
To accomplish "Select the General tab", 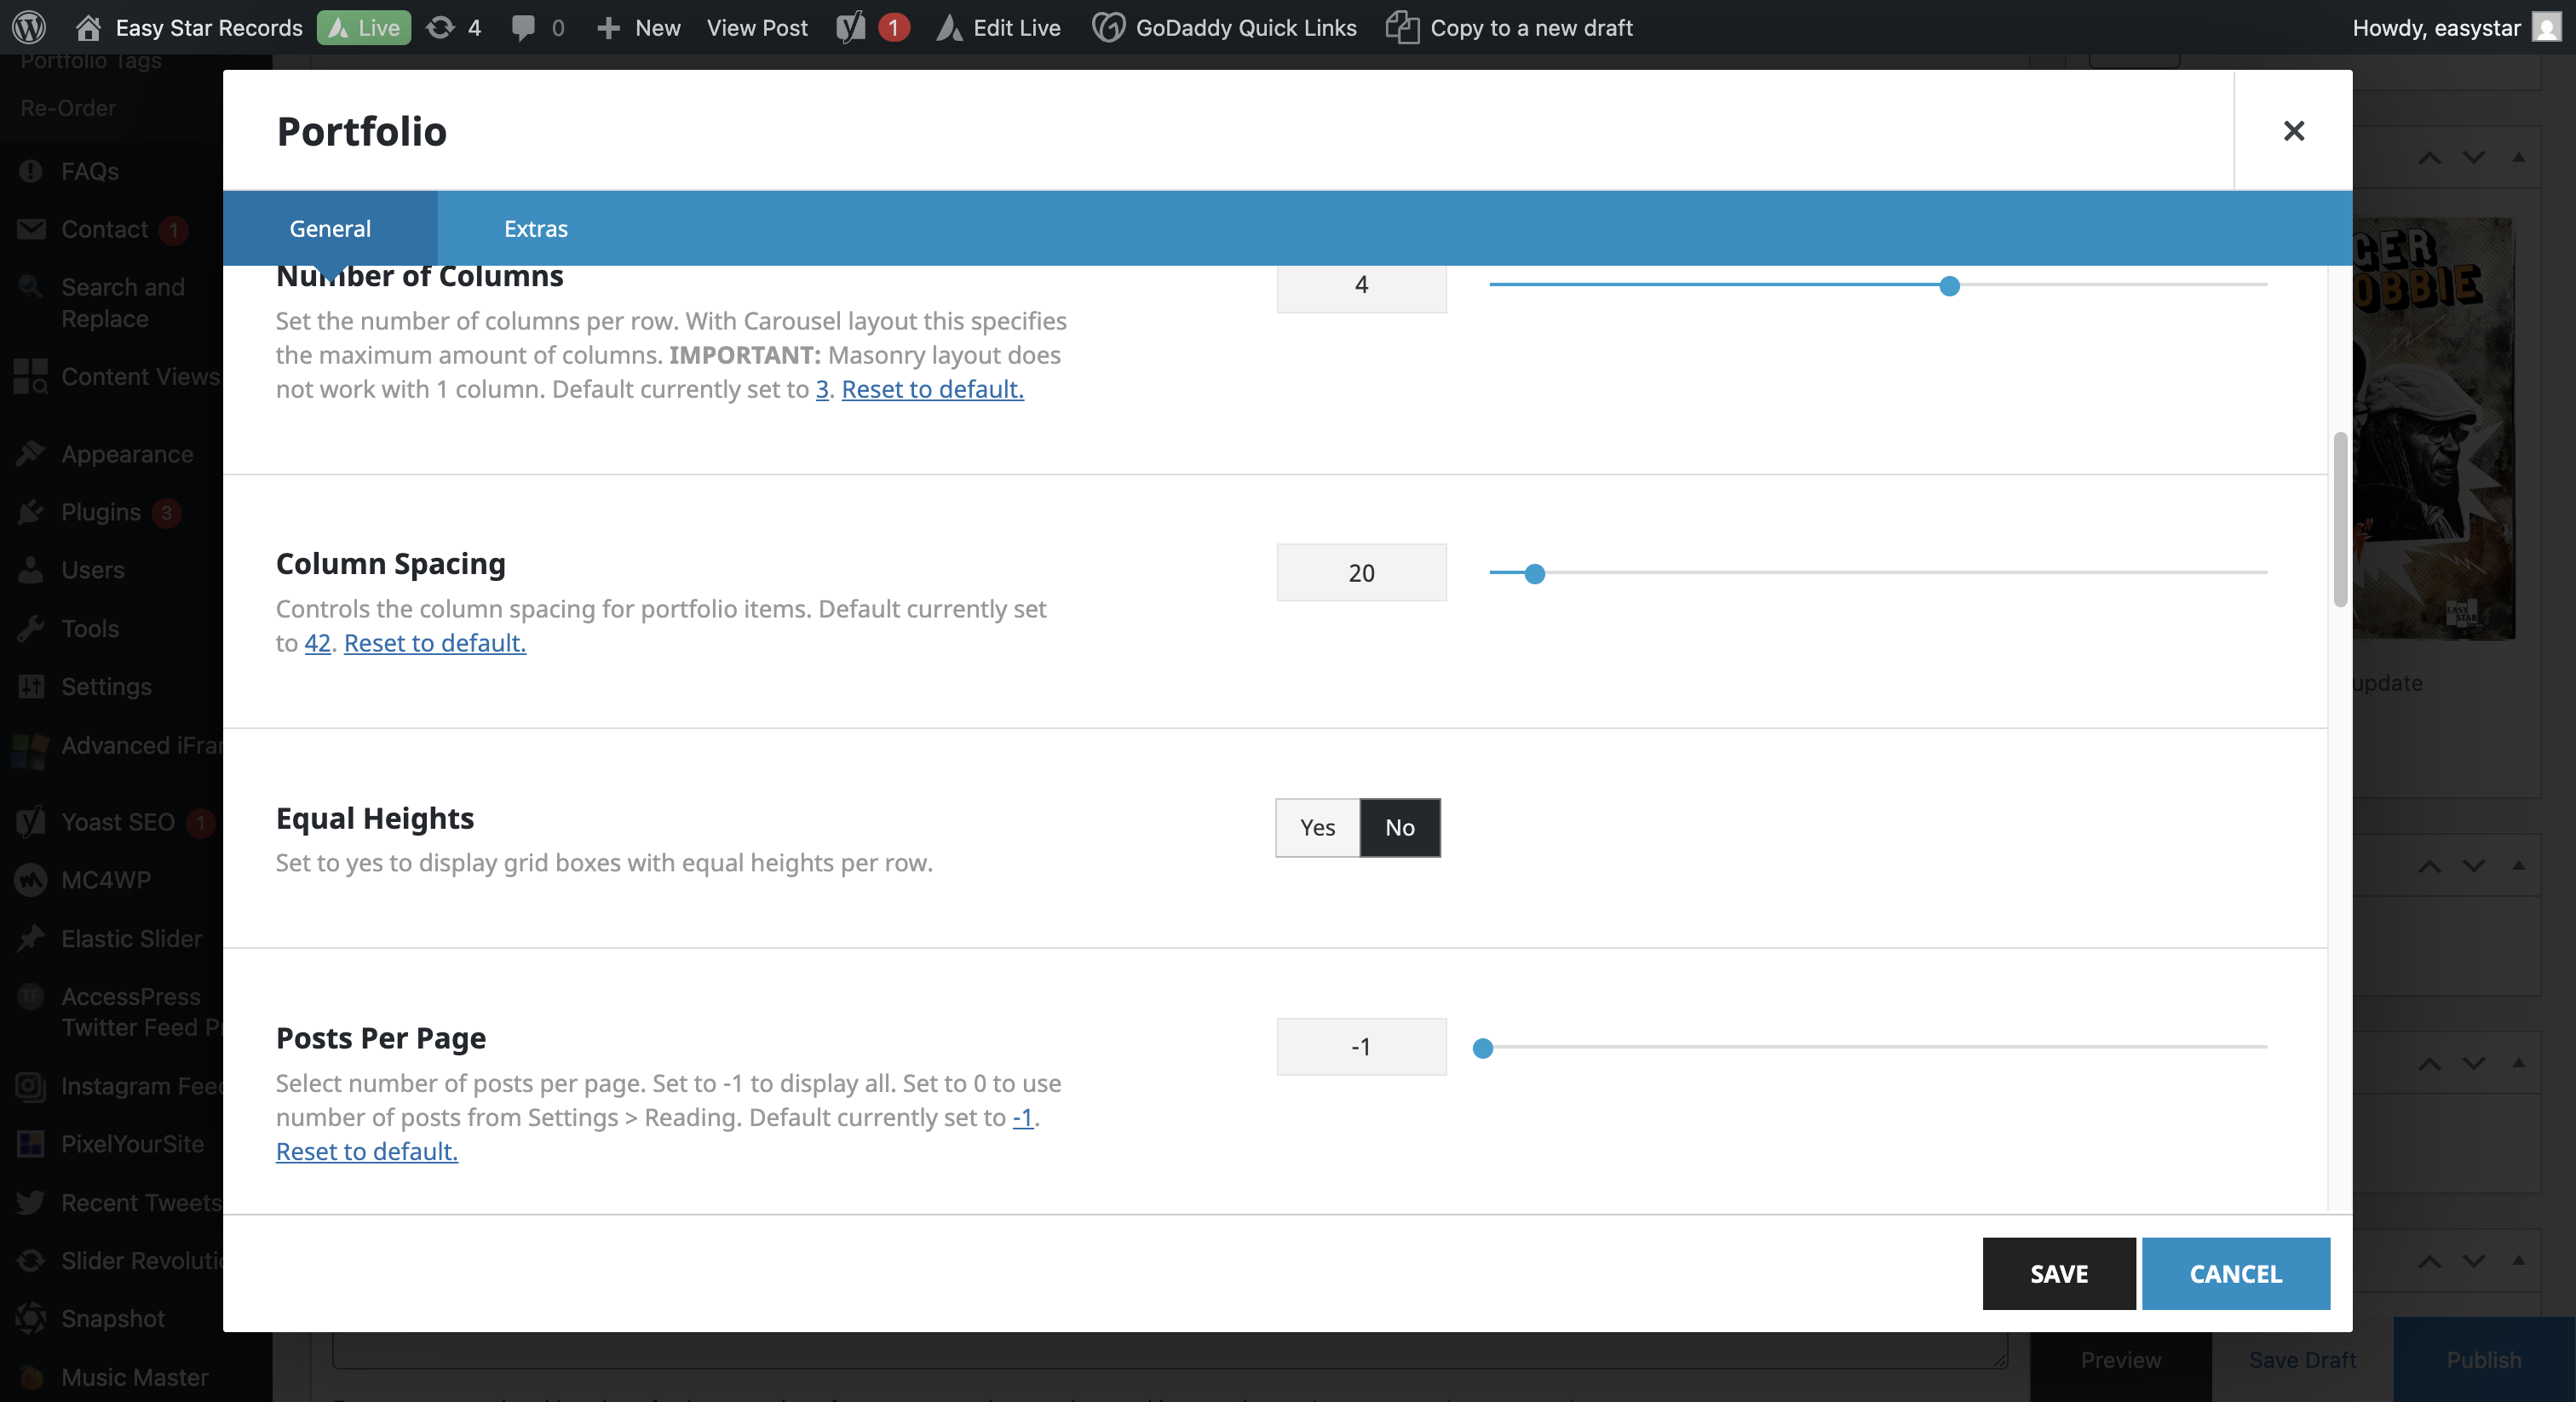I will (x=330, y=228).
